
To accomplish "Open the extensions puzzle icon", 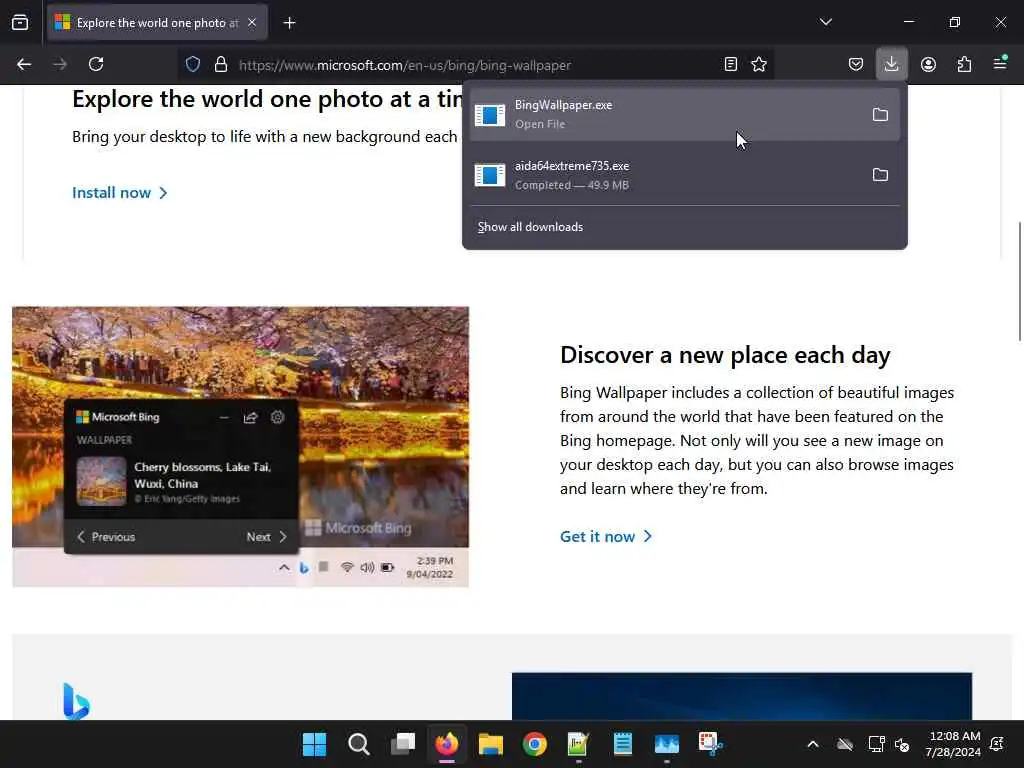I will (964, 64).
